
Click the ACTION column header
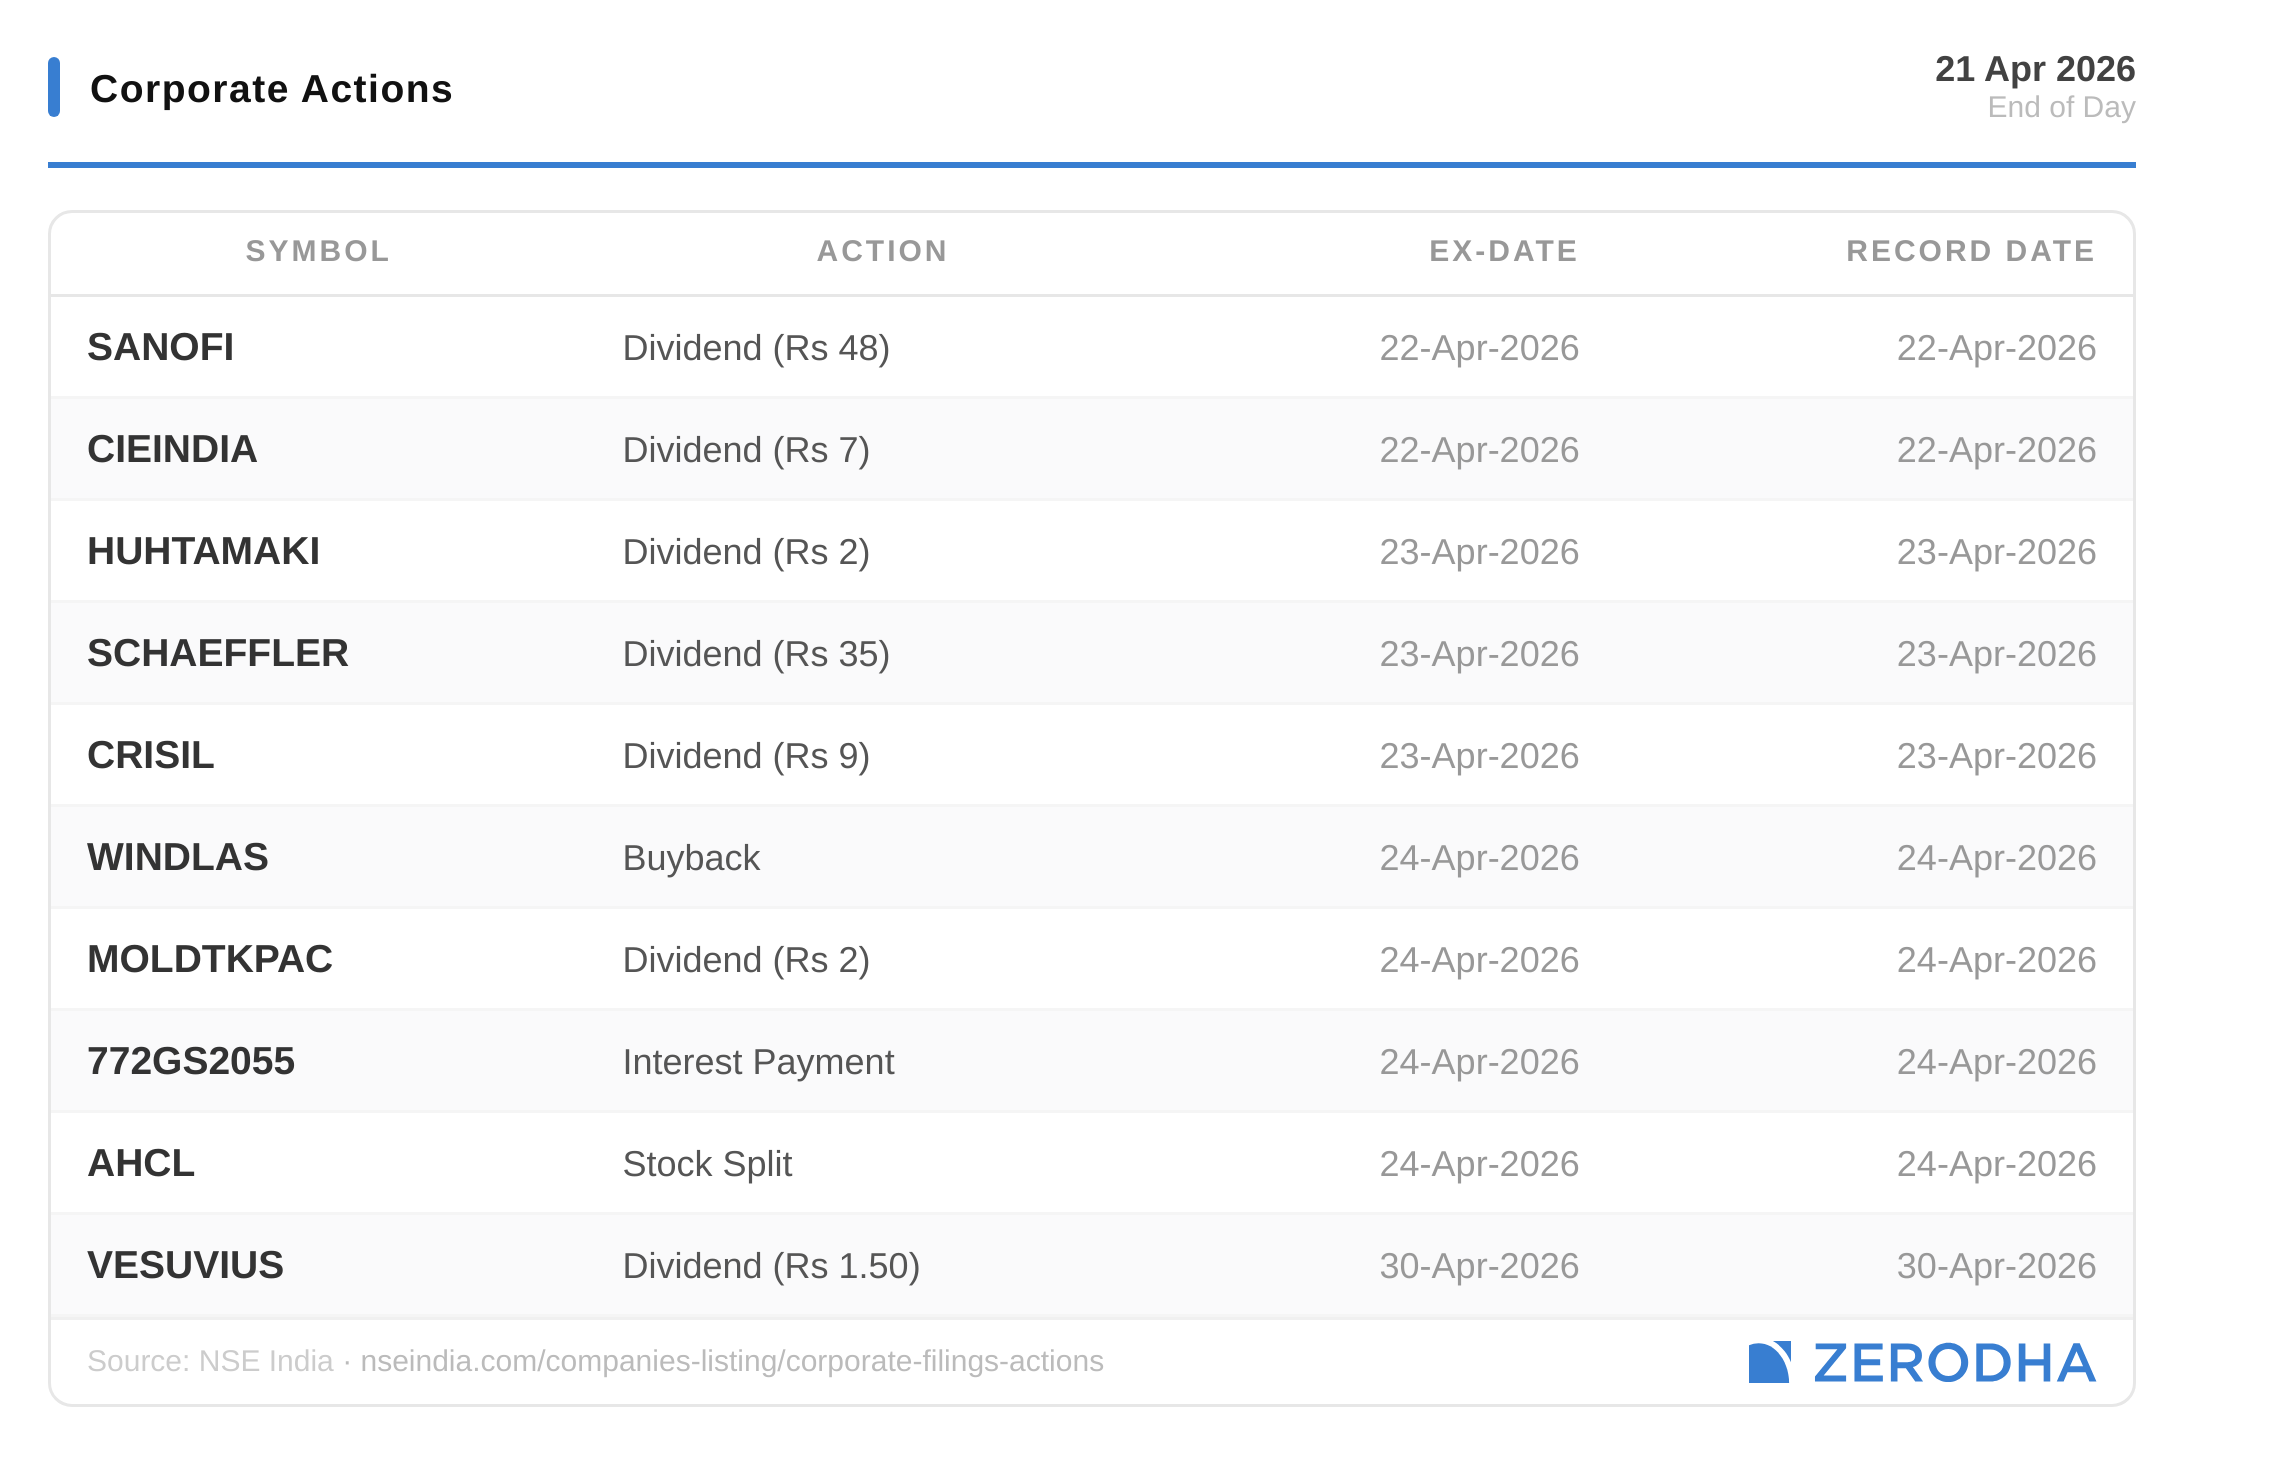click(882, 251)
